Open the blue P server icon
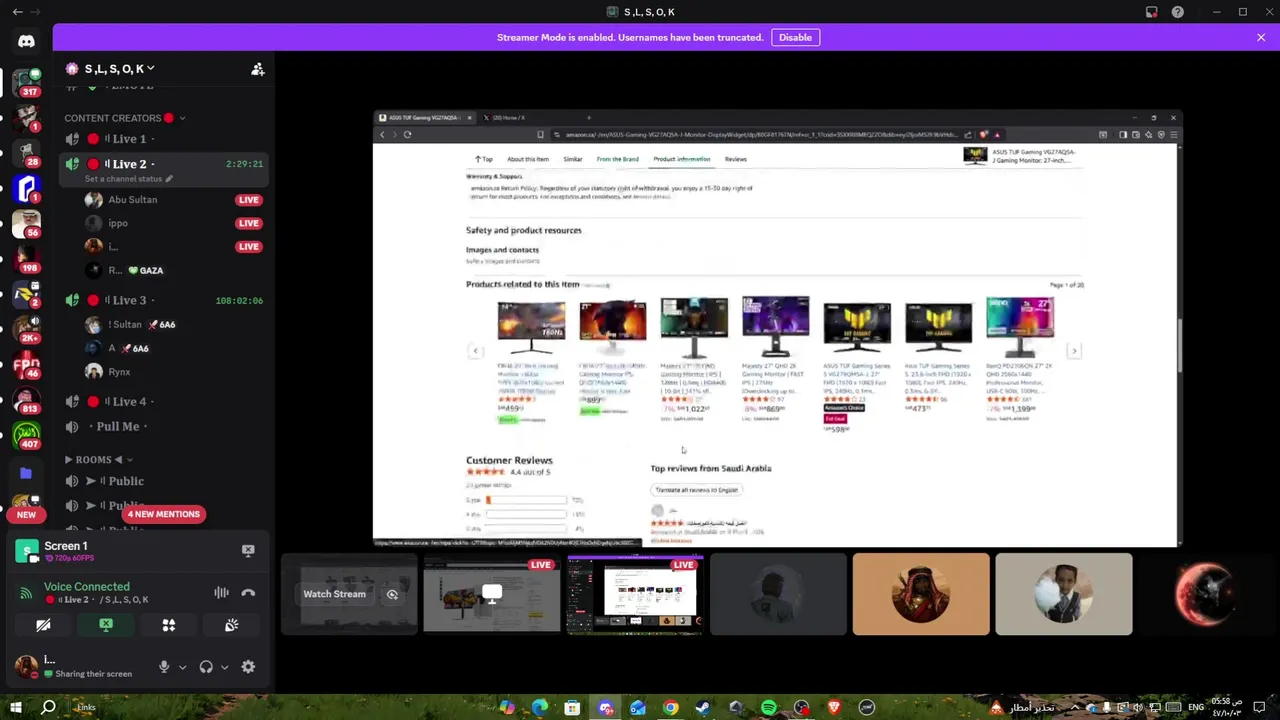The image size is (1280, 720). pyautogui.click(x=26, y=187)
